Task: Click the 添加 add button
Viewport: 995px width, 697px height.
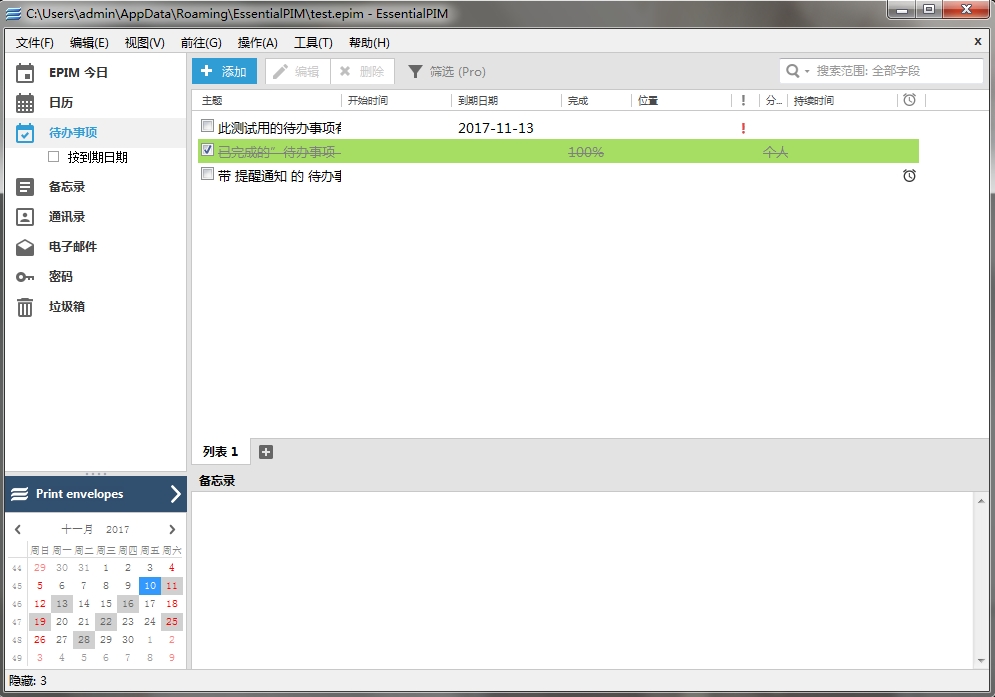Action: pos(224,72)
